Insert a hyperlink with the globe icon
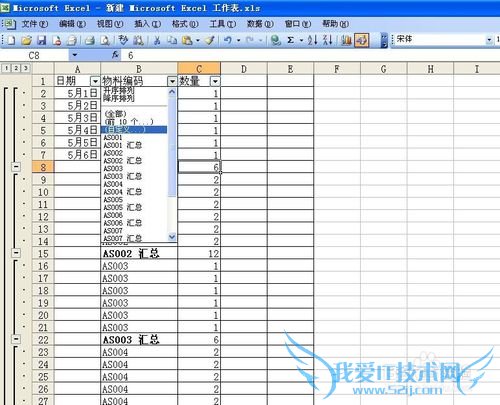The image size is (500, 405). 276,40
